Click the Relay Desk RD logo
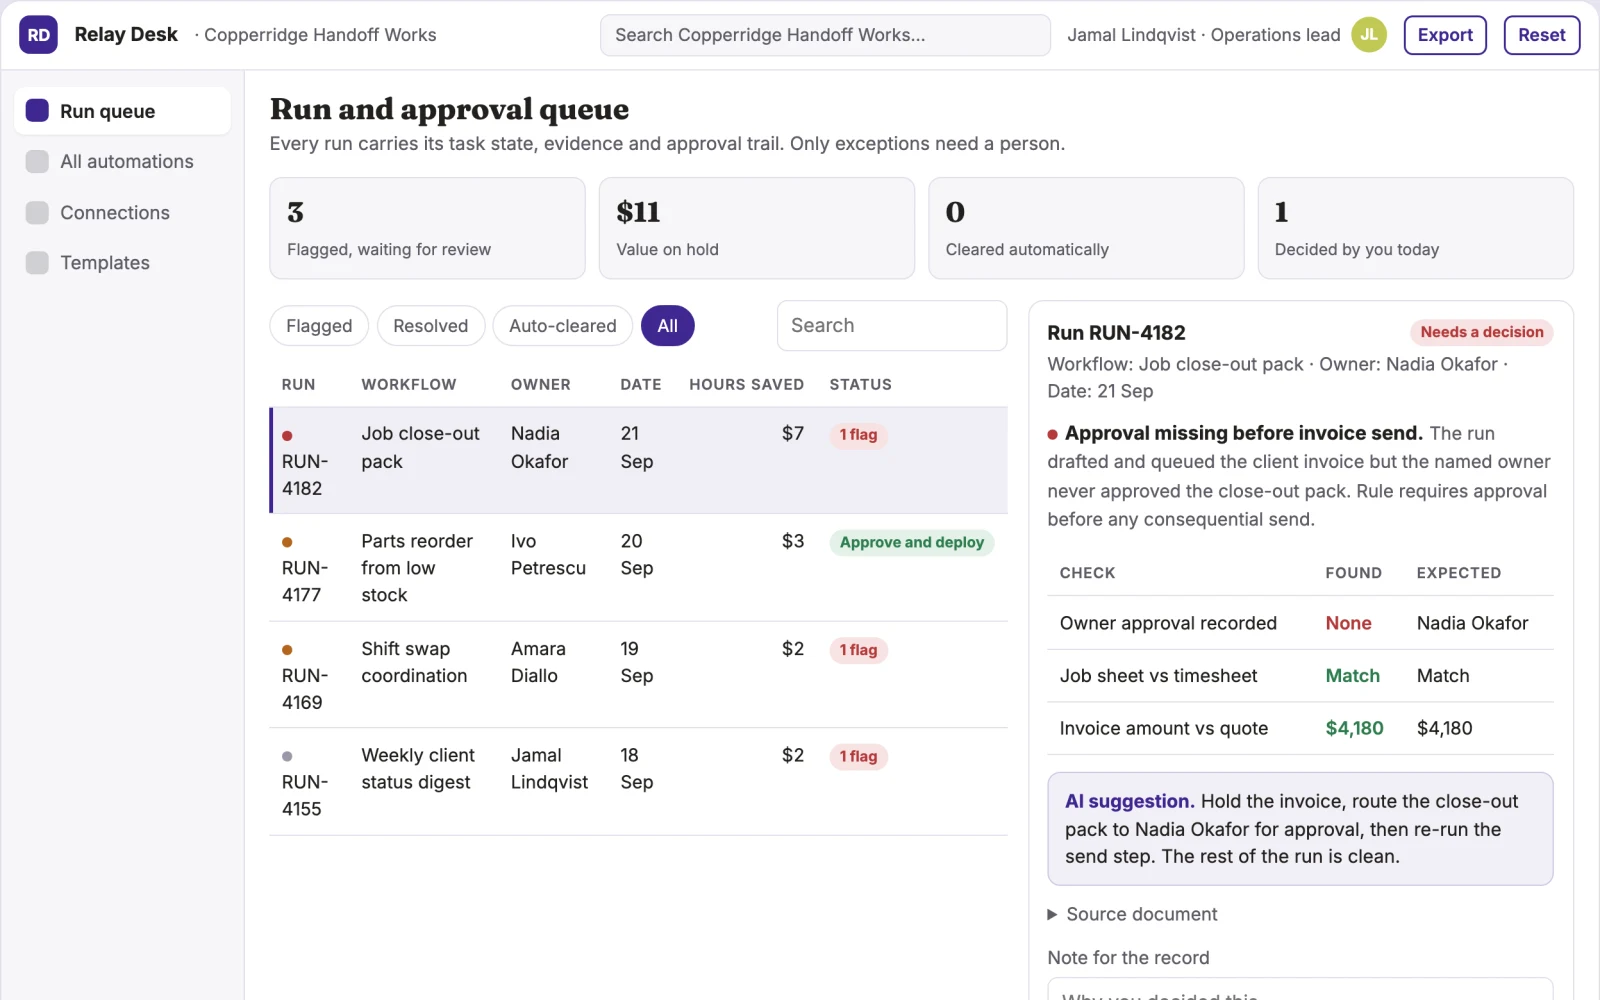1600x1000 pixels. tap(38, 35)
